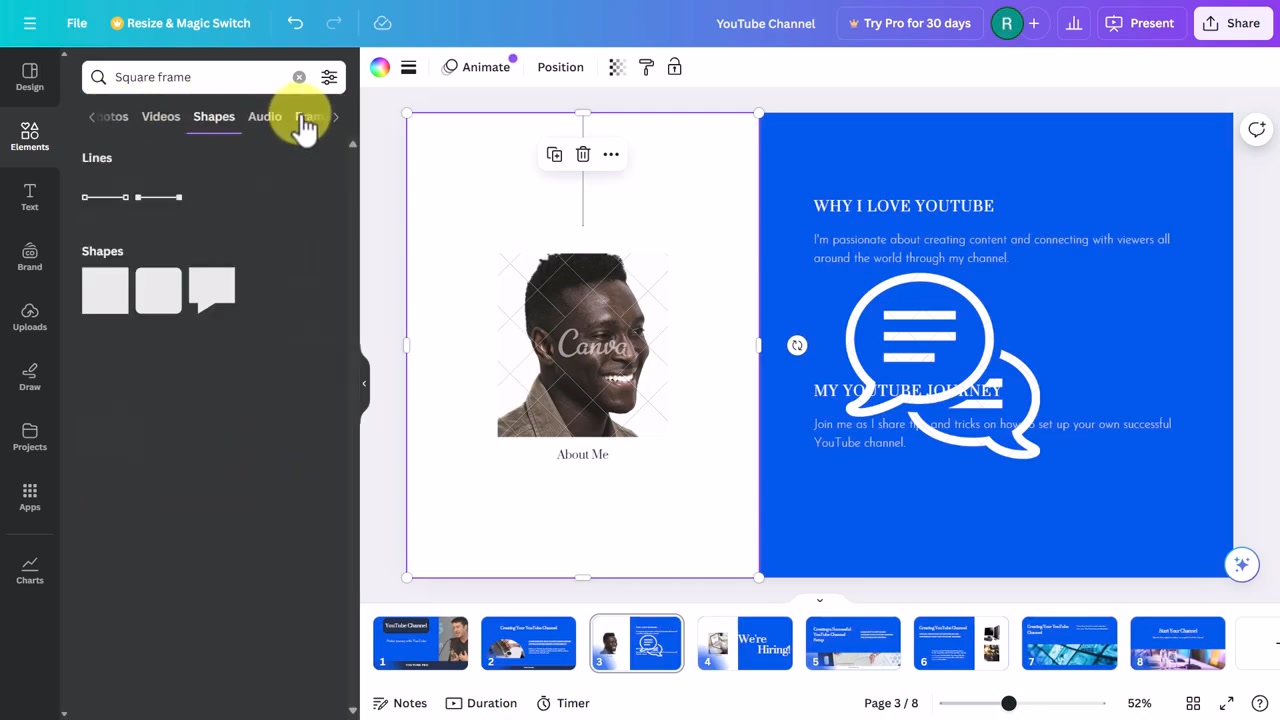
Task: Click Try Pro for 30 days
Action: 909,23
